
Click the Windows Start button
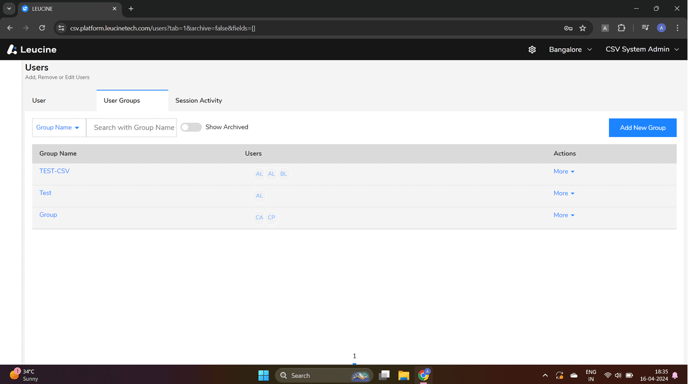pos(263,375)
